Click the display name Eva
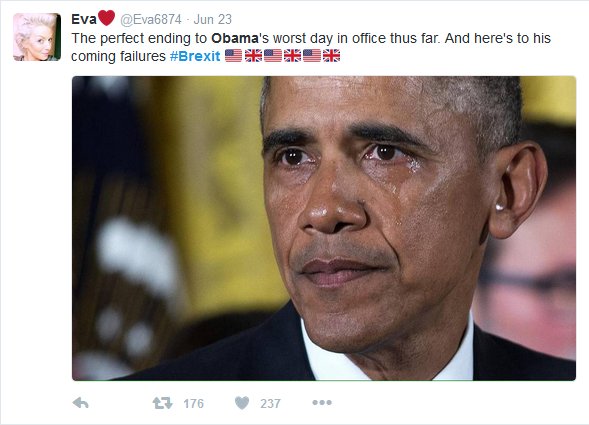The image size is (589, 425). [x=84, y=19]
